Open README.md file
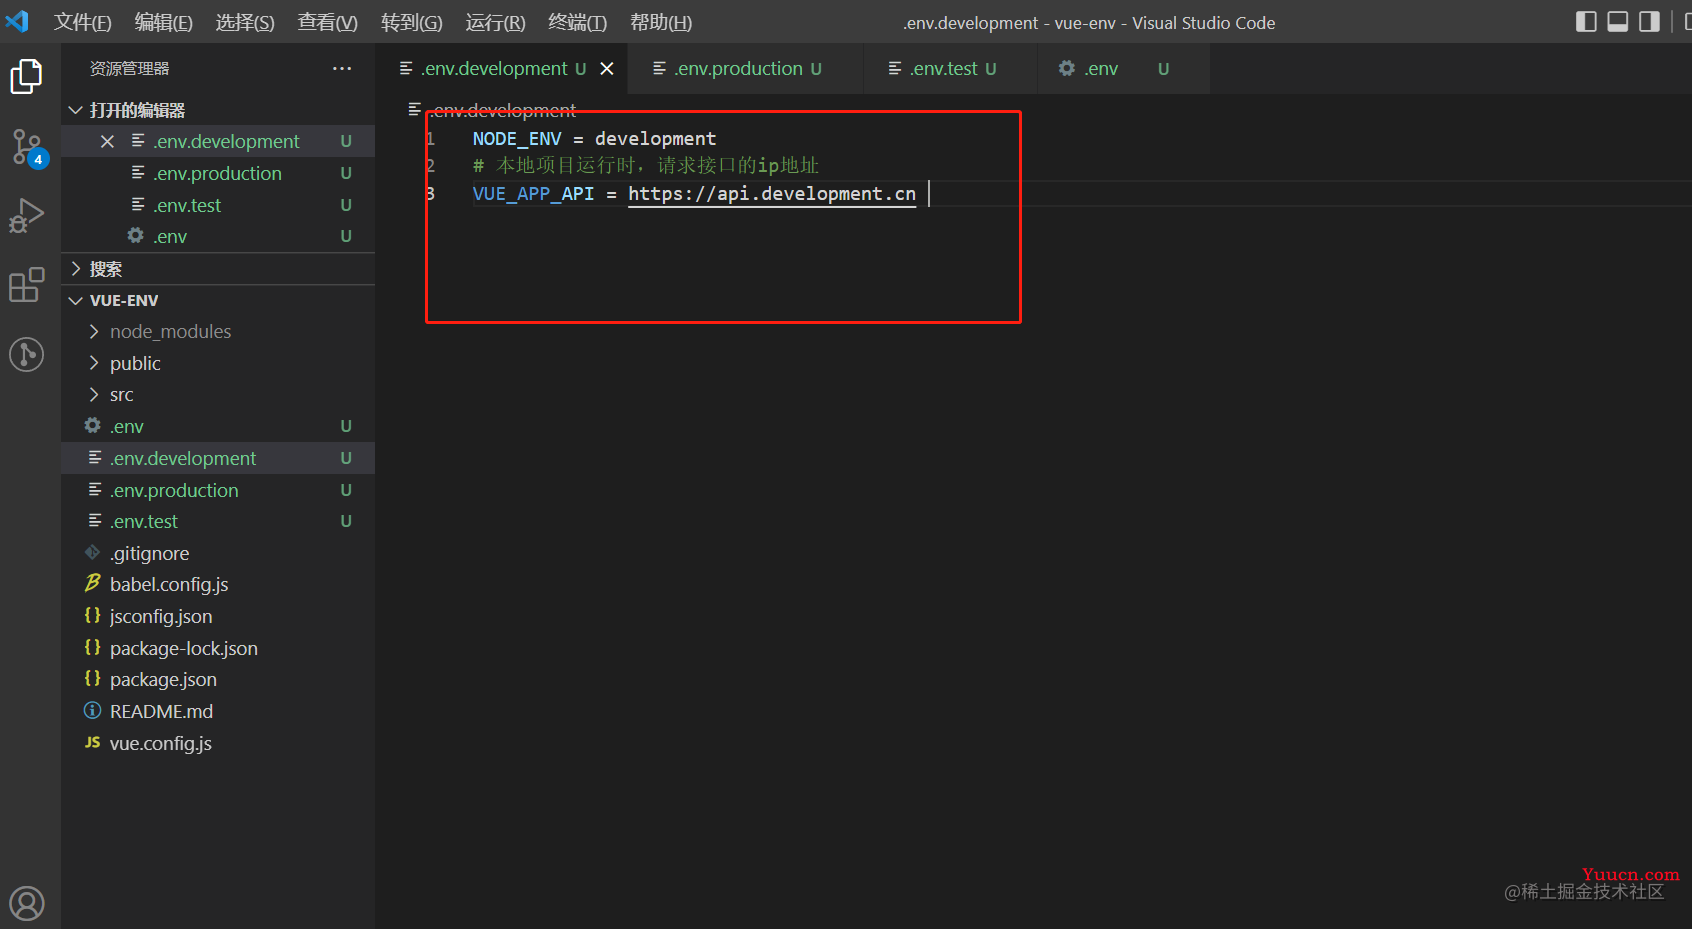This screenshot has width=1692, height=929. click(x=218, y=711)
